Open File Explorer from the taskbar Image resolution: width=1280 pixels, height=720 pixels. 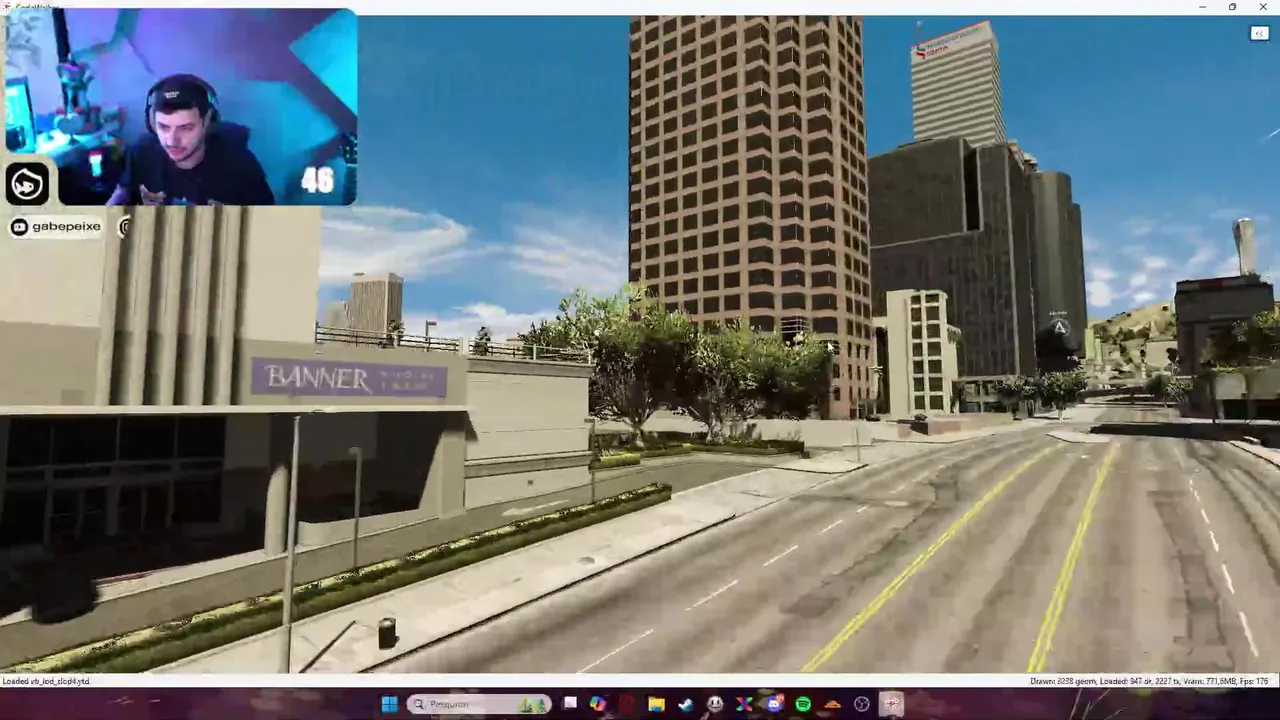656,704
